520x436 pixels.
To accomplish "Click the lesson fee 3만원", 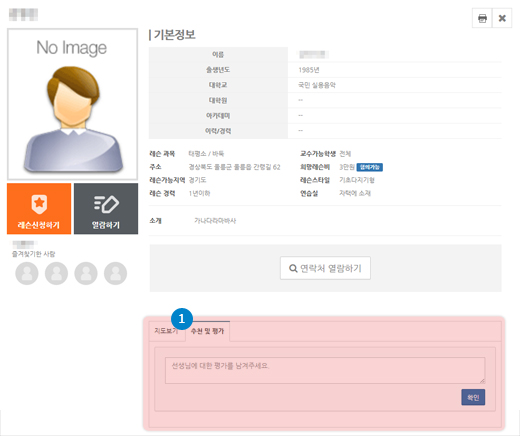I will [347, 167].
